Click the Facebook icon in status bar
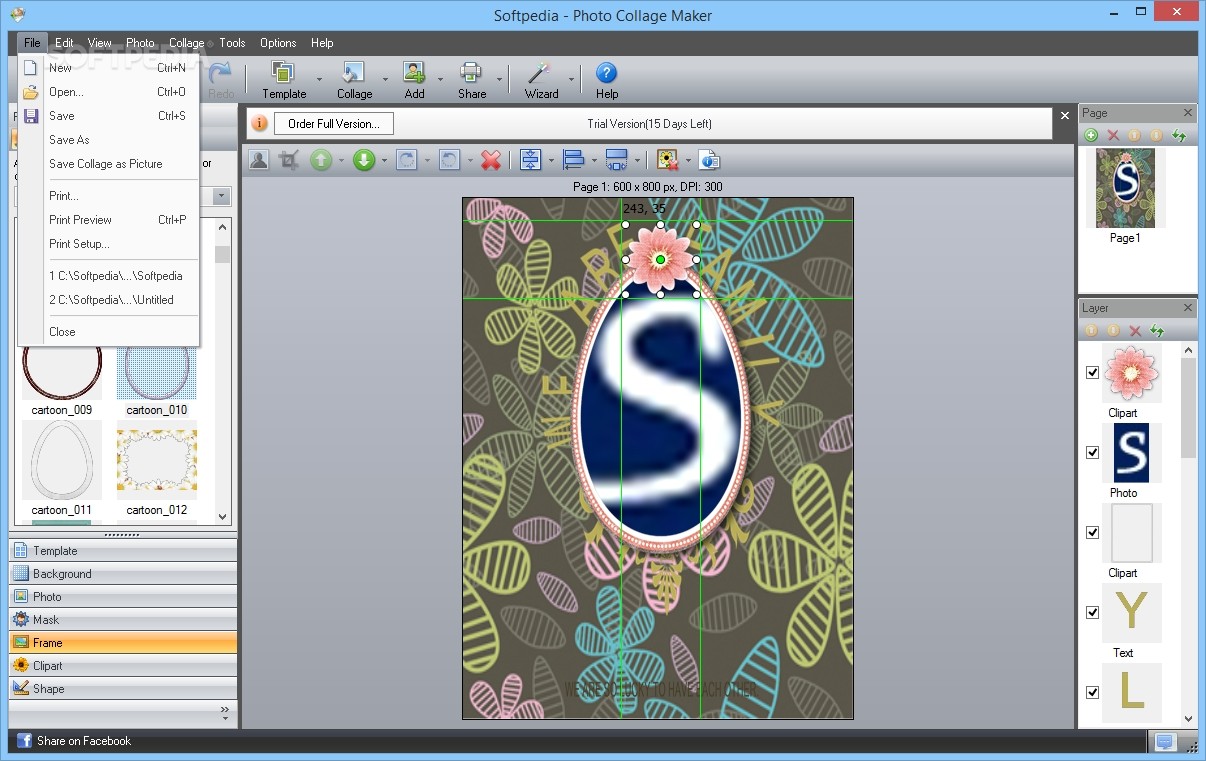1206x761 pixels. click(24, 741)
